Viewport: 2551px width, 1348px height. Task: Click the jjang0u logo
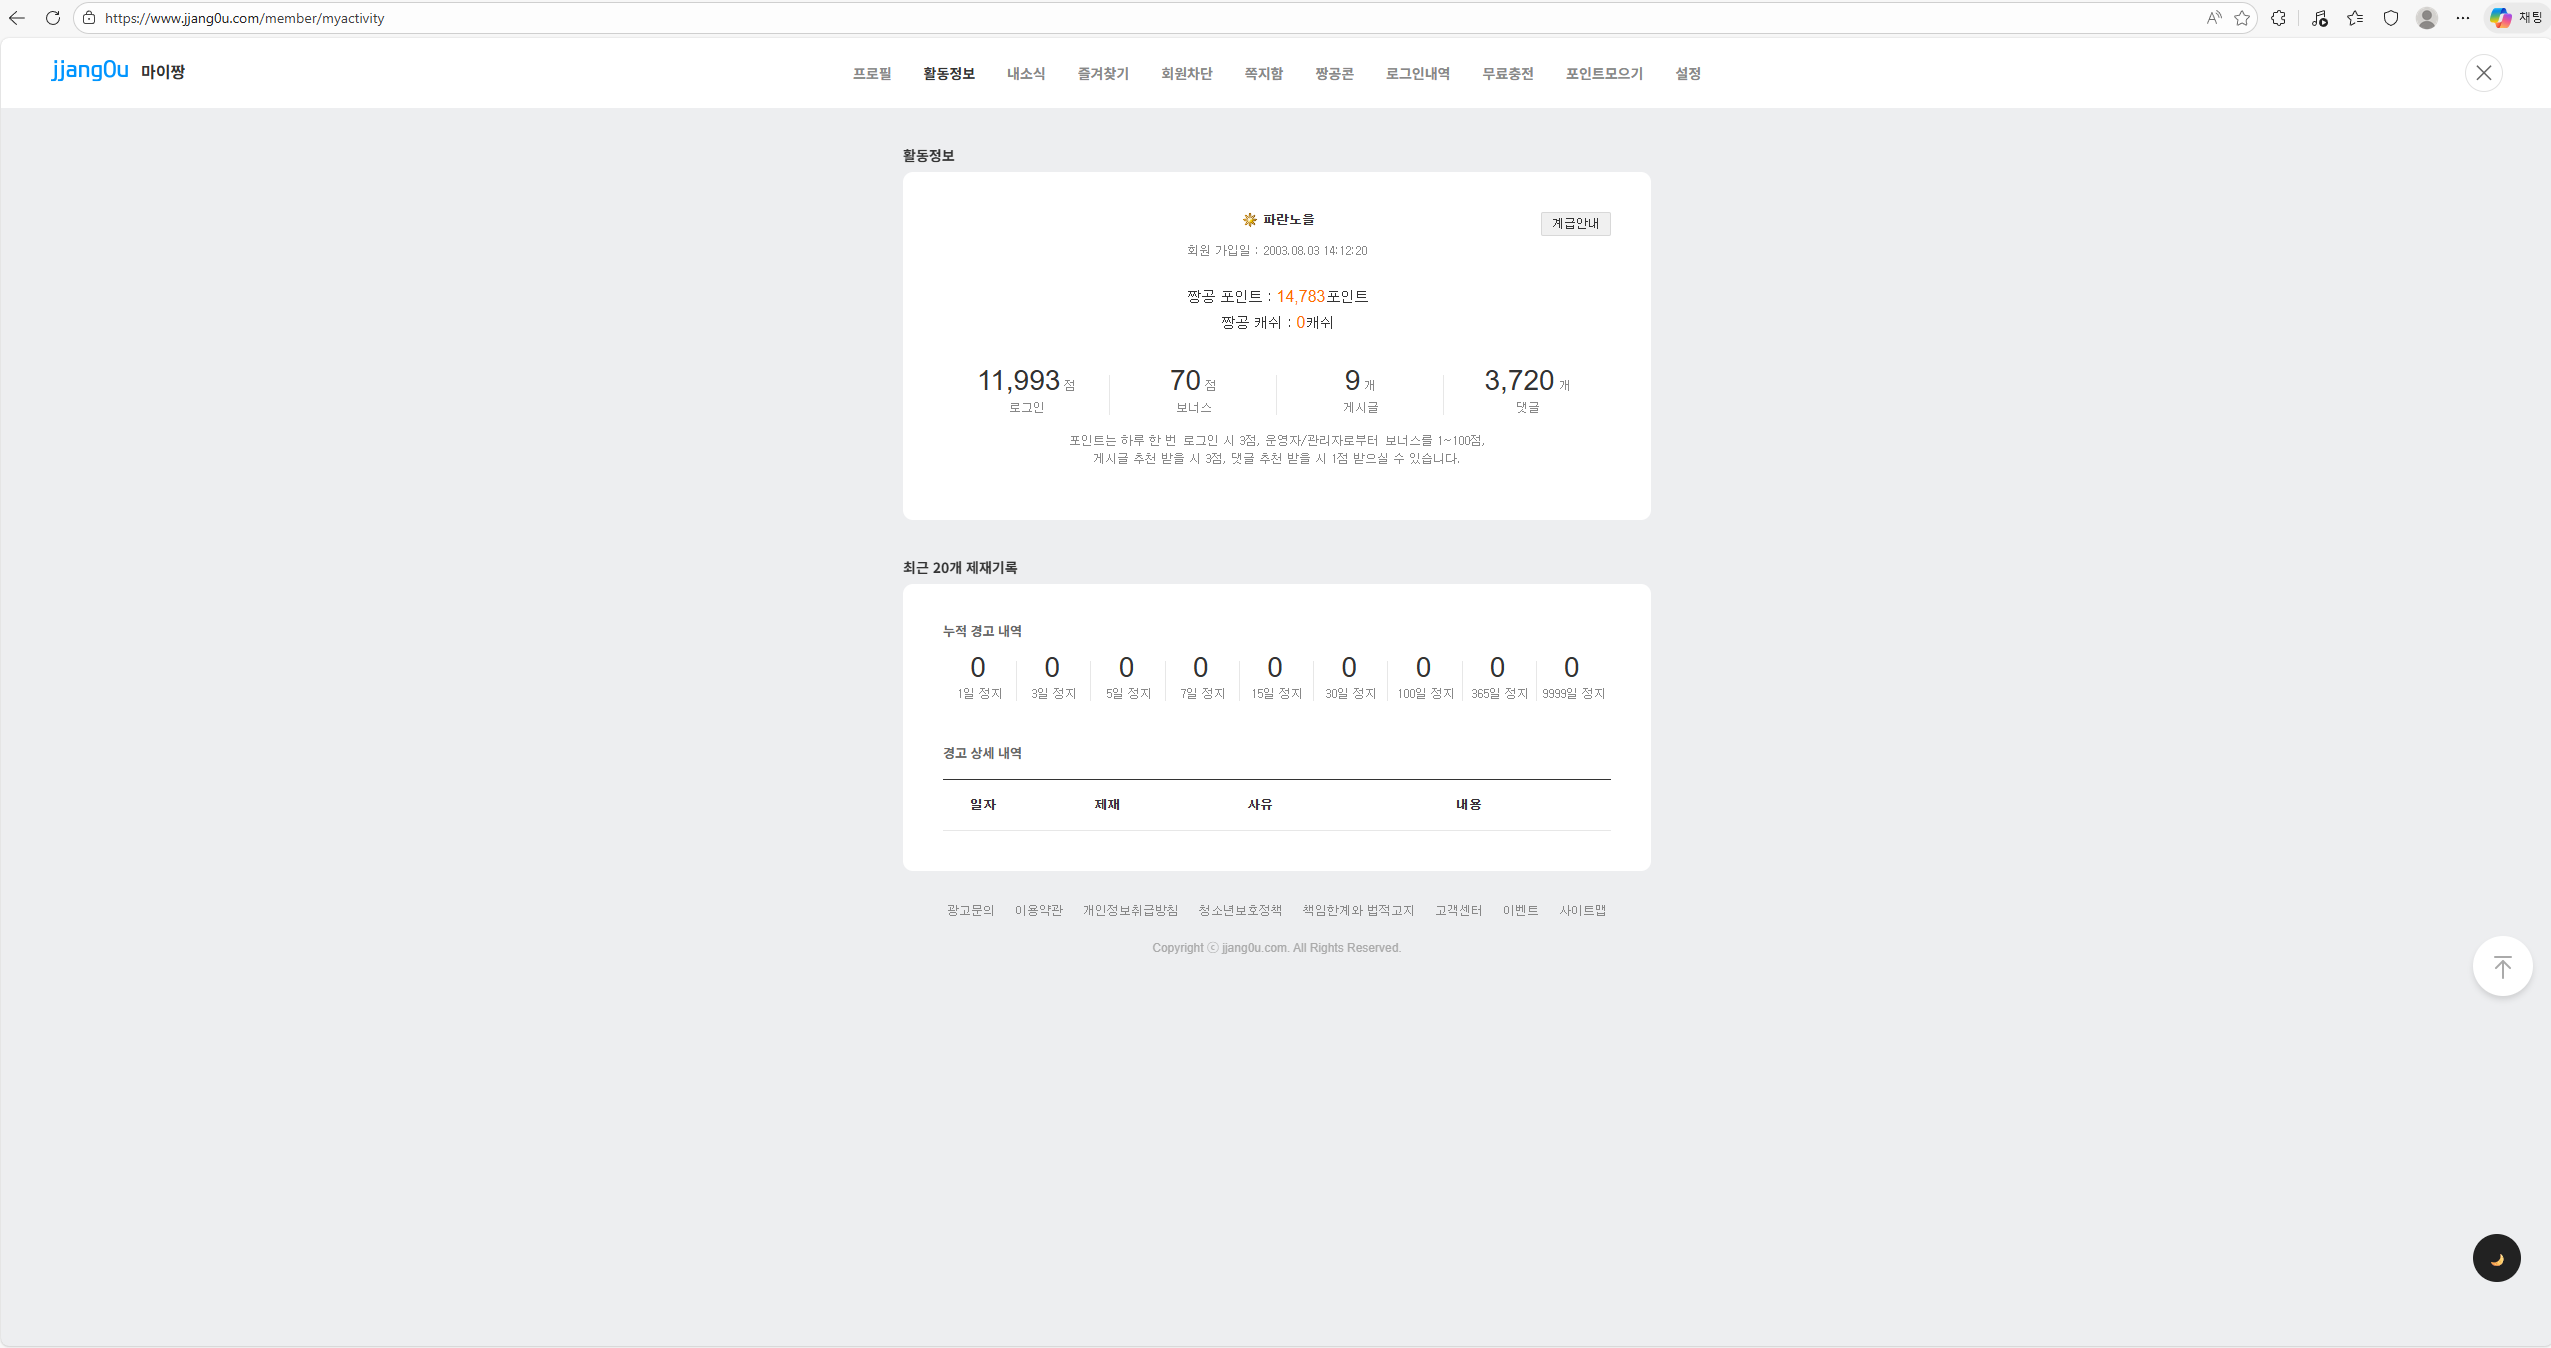90,70
